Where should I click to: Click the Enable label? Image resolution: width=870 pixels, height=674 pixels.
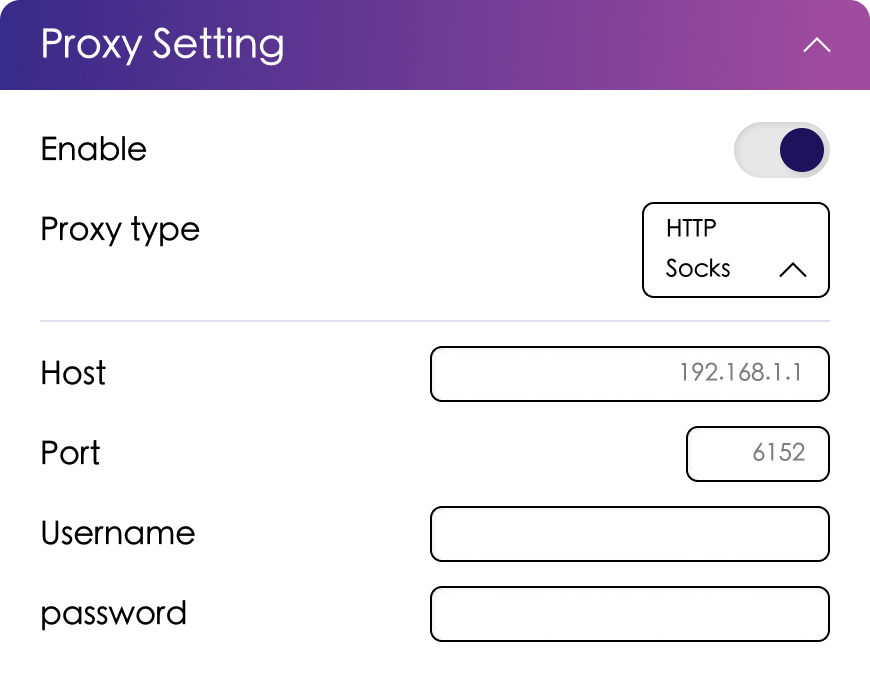coord(93,150)
